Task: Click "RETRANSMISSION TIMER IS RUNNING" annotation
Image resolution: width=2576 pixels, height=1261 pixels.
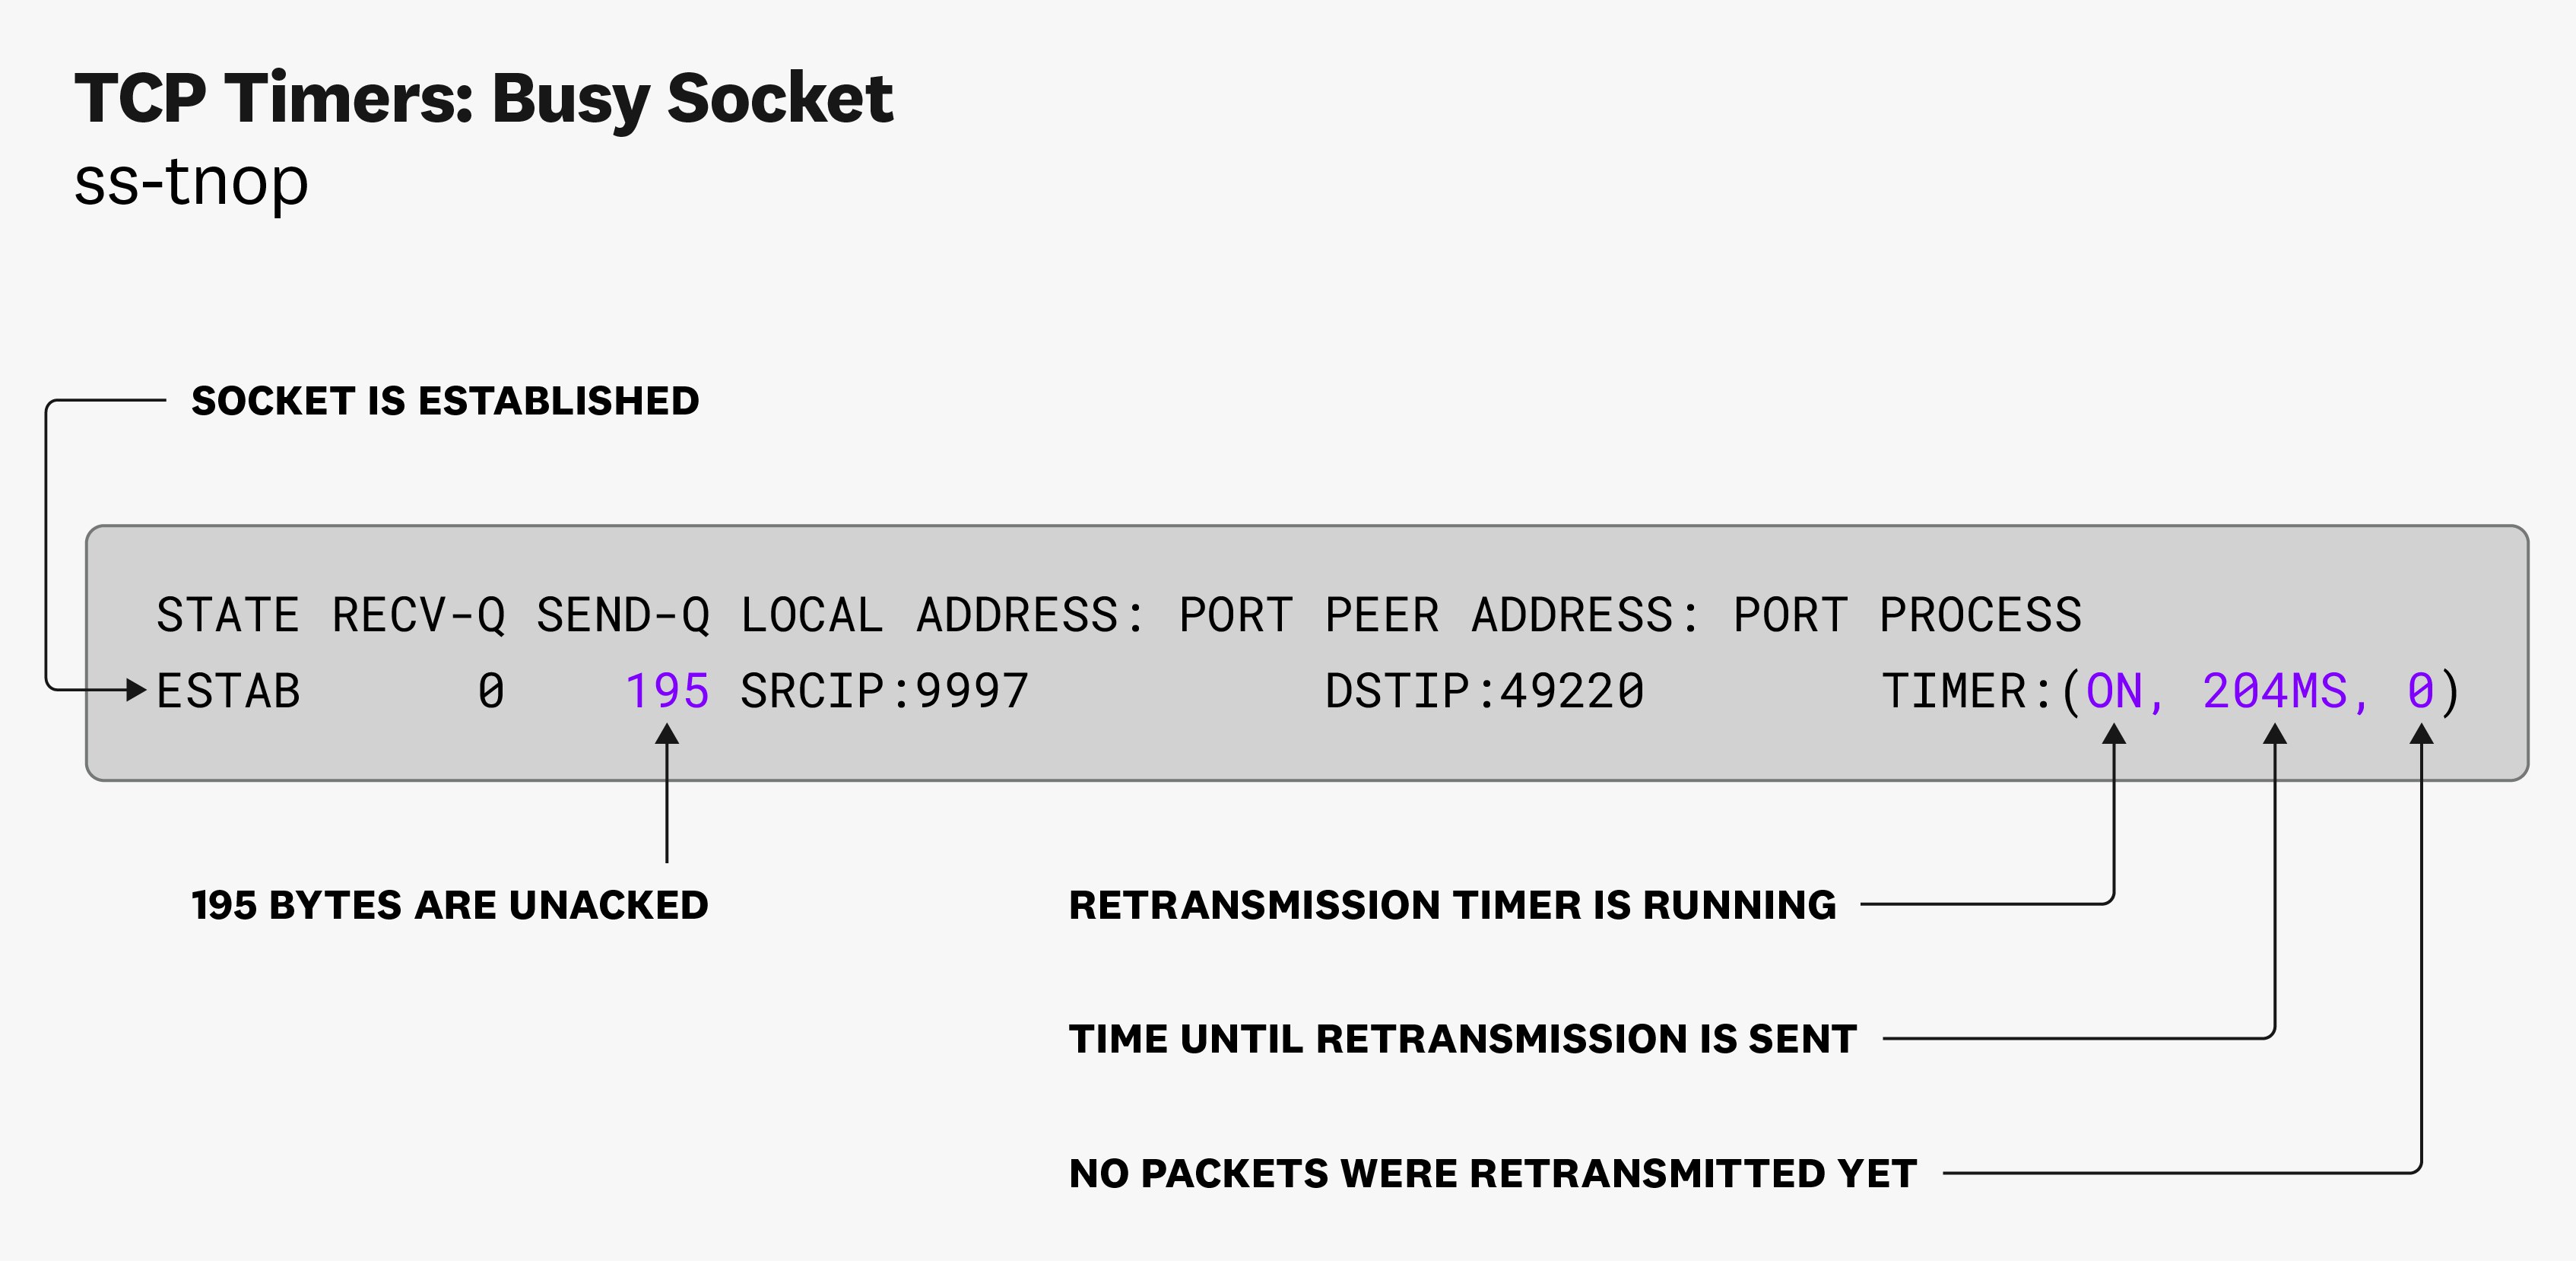Action: point(1452,905)
